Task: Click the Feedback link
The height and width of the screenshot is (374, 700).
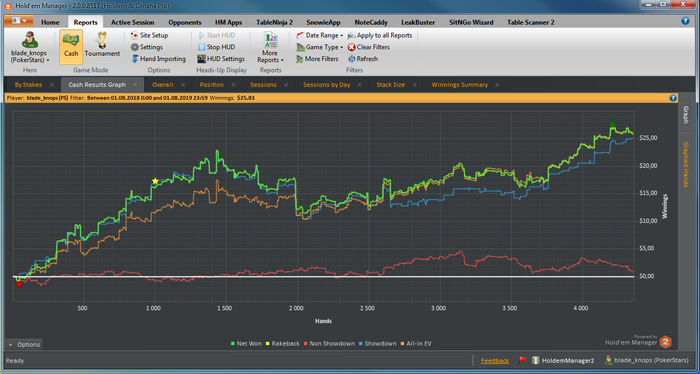Action: point(495,361)
